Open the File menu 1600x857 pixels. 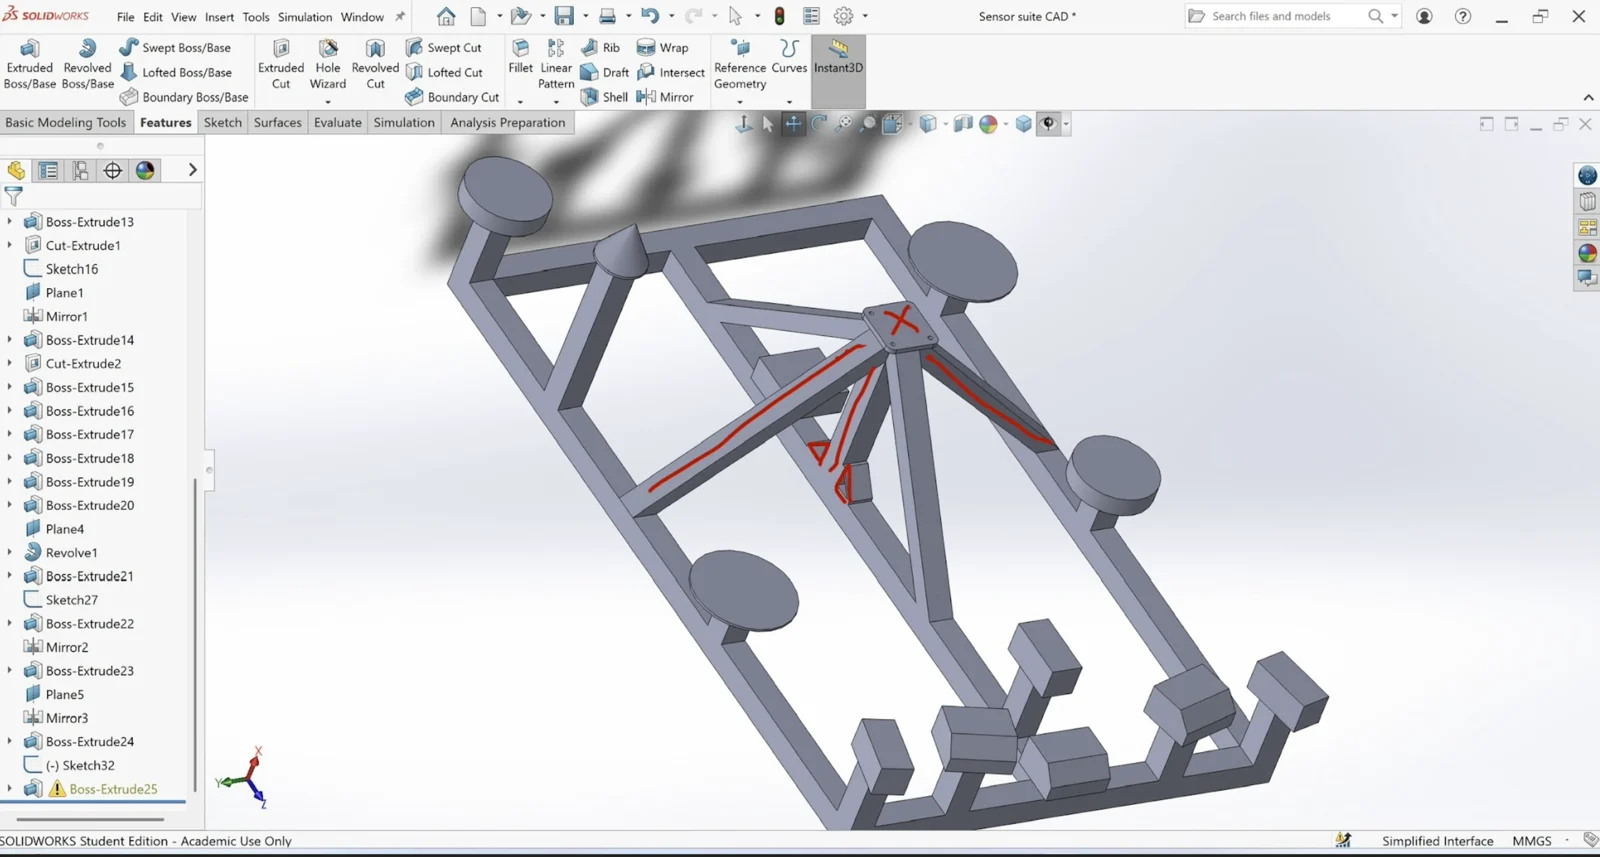click(x=125, y=17)
